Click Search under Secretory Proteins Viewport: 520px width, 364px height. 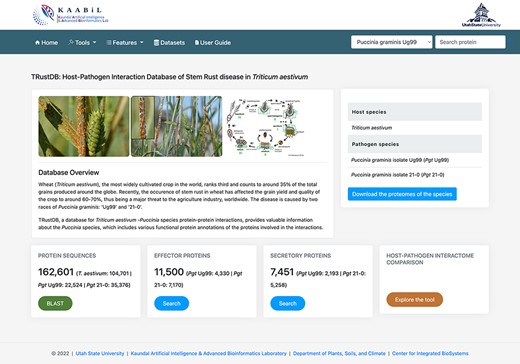coord(287,303)
